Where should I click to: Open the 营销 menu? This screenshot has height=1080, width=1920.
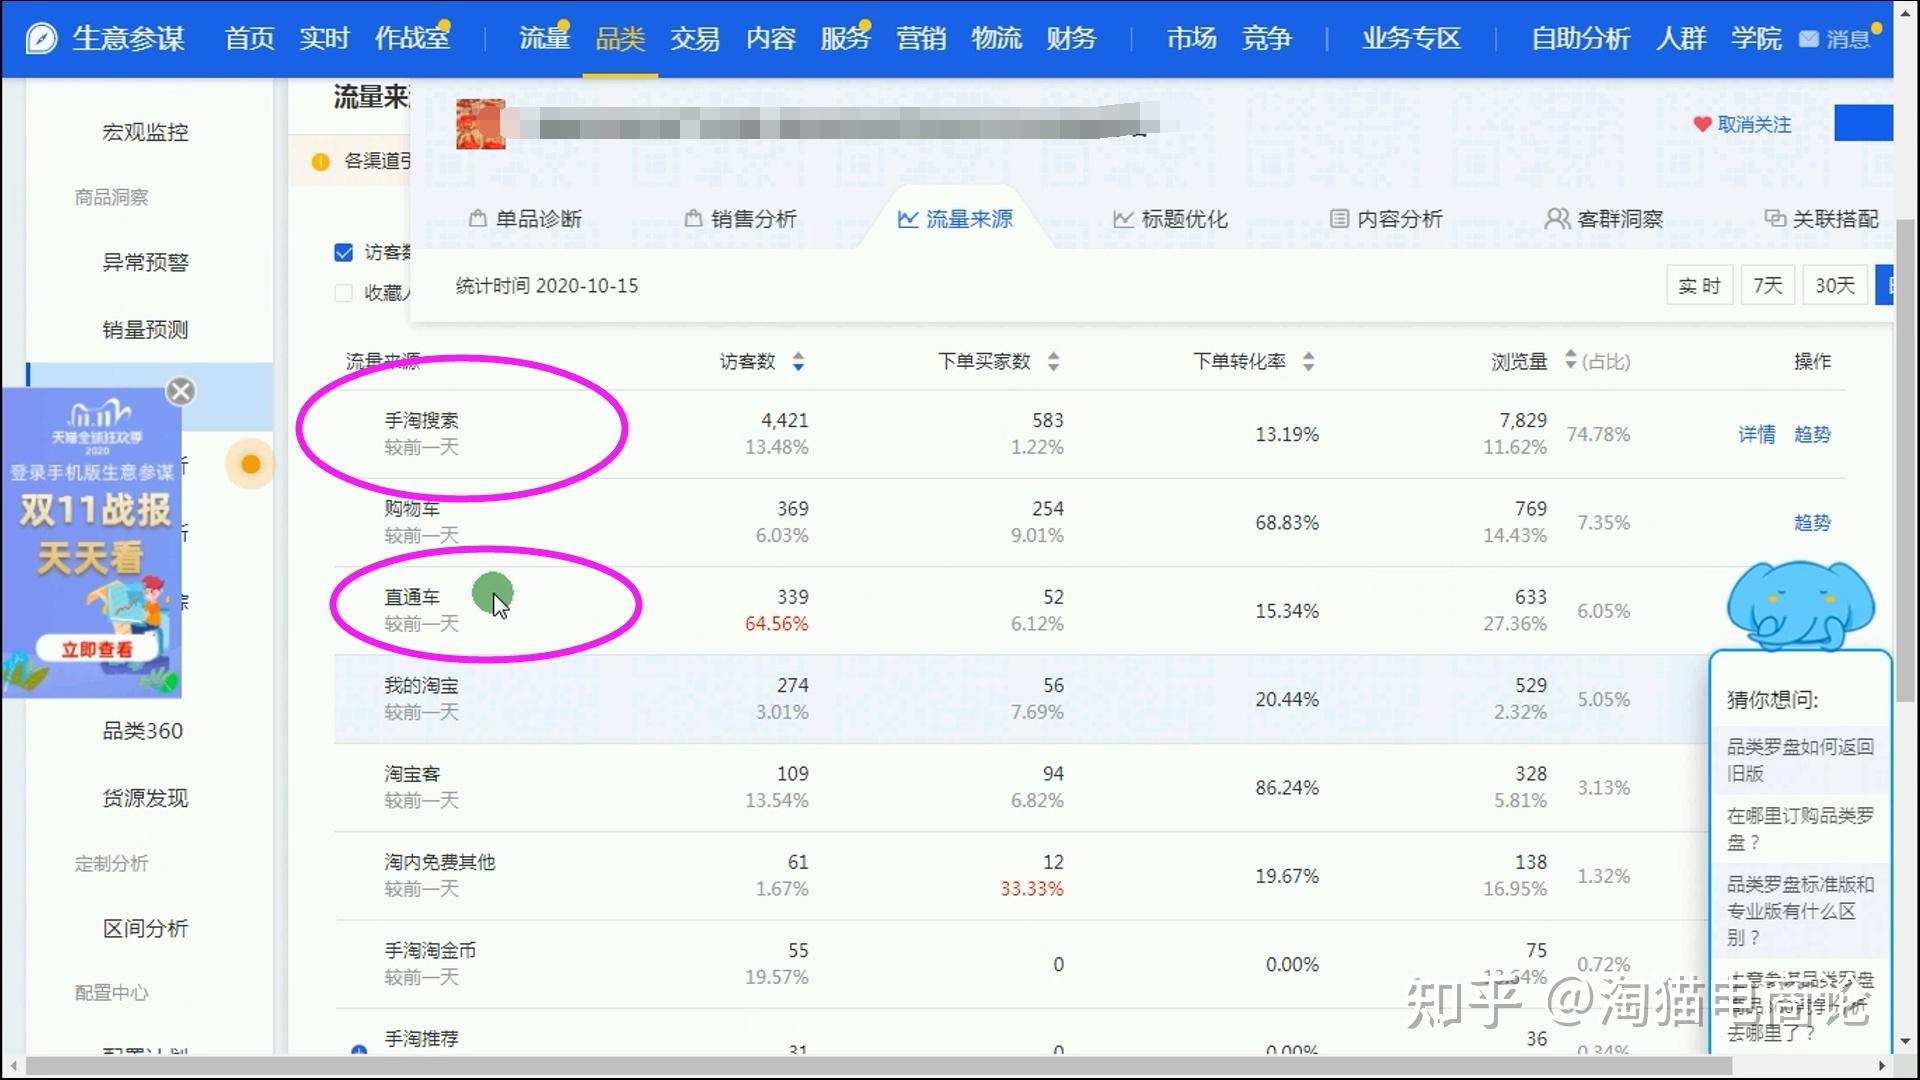[x=921, y=39]
